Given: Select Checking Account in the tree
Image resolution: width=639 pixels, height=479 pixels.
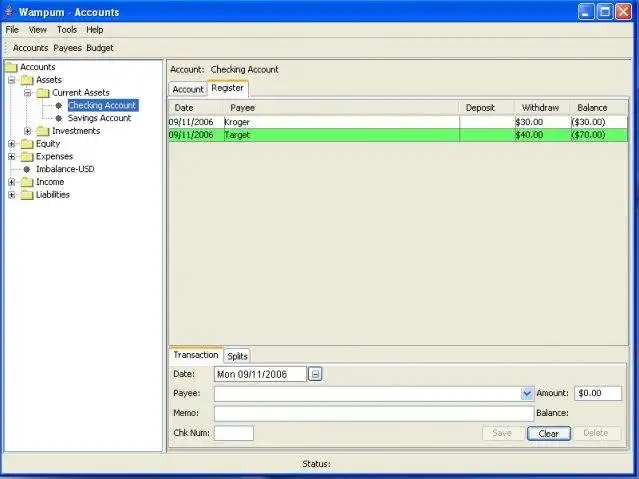Looking at the screenshot, I should click(103, 105).
